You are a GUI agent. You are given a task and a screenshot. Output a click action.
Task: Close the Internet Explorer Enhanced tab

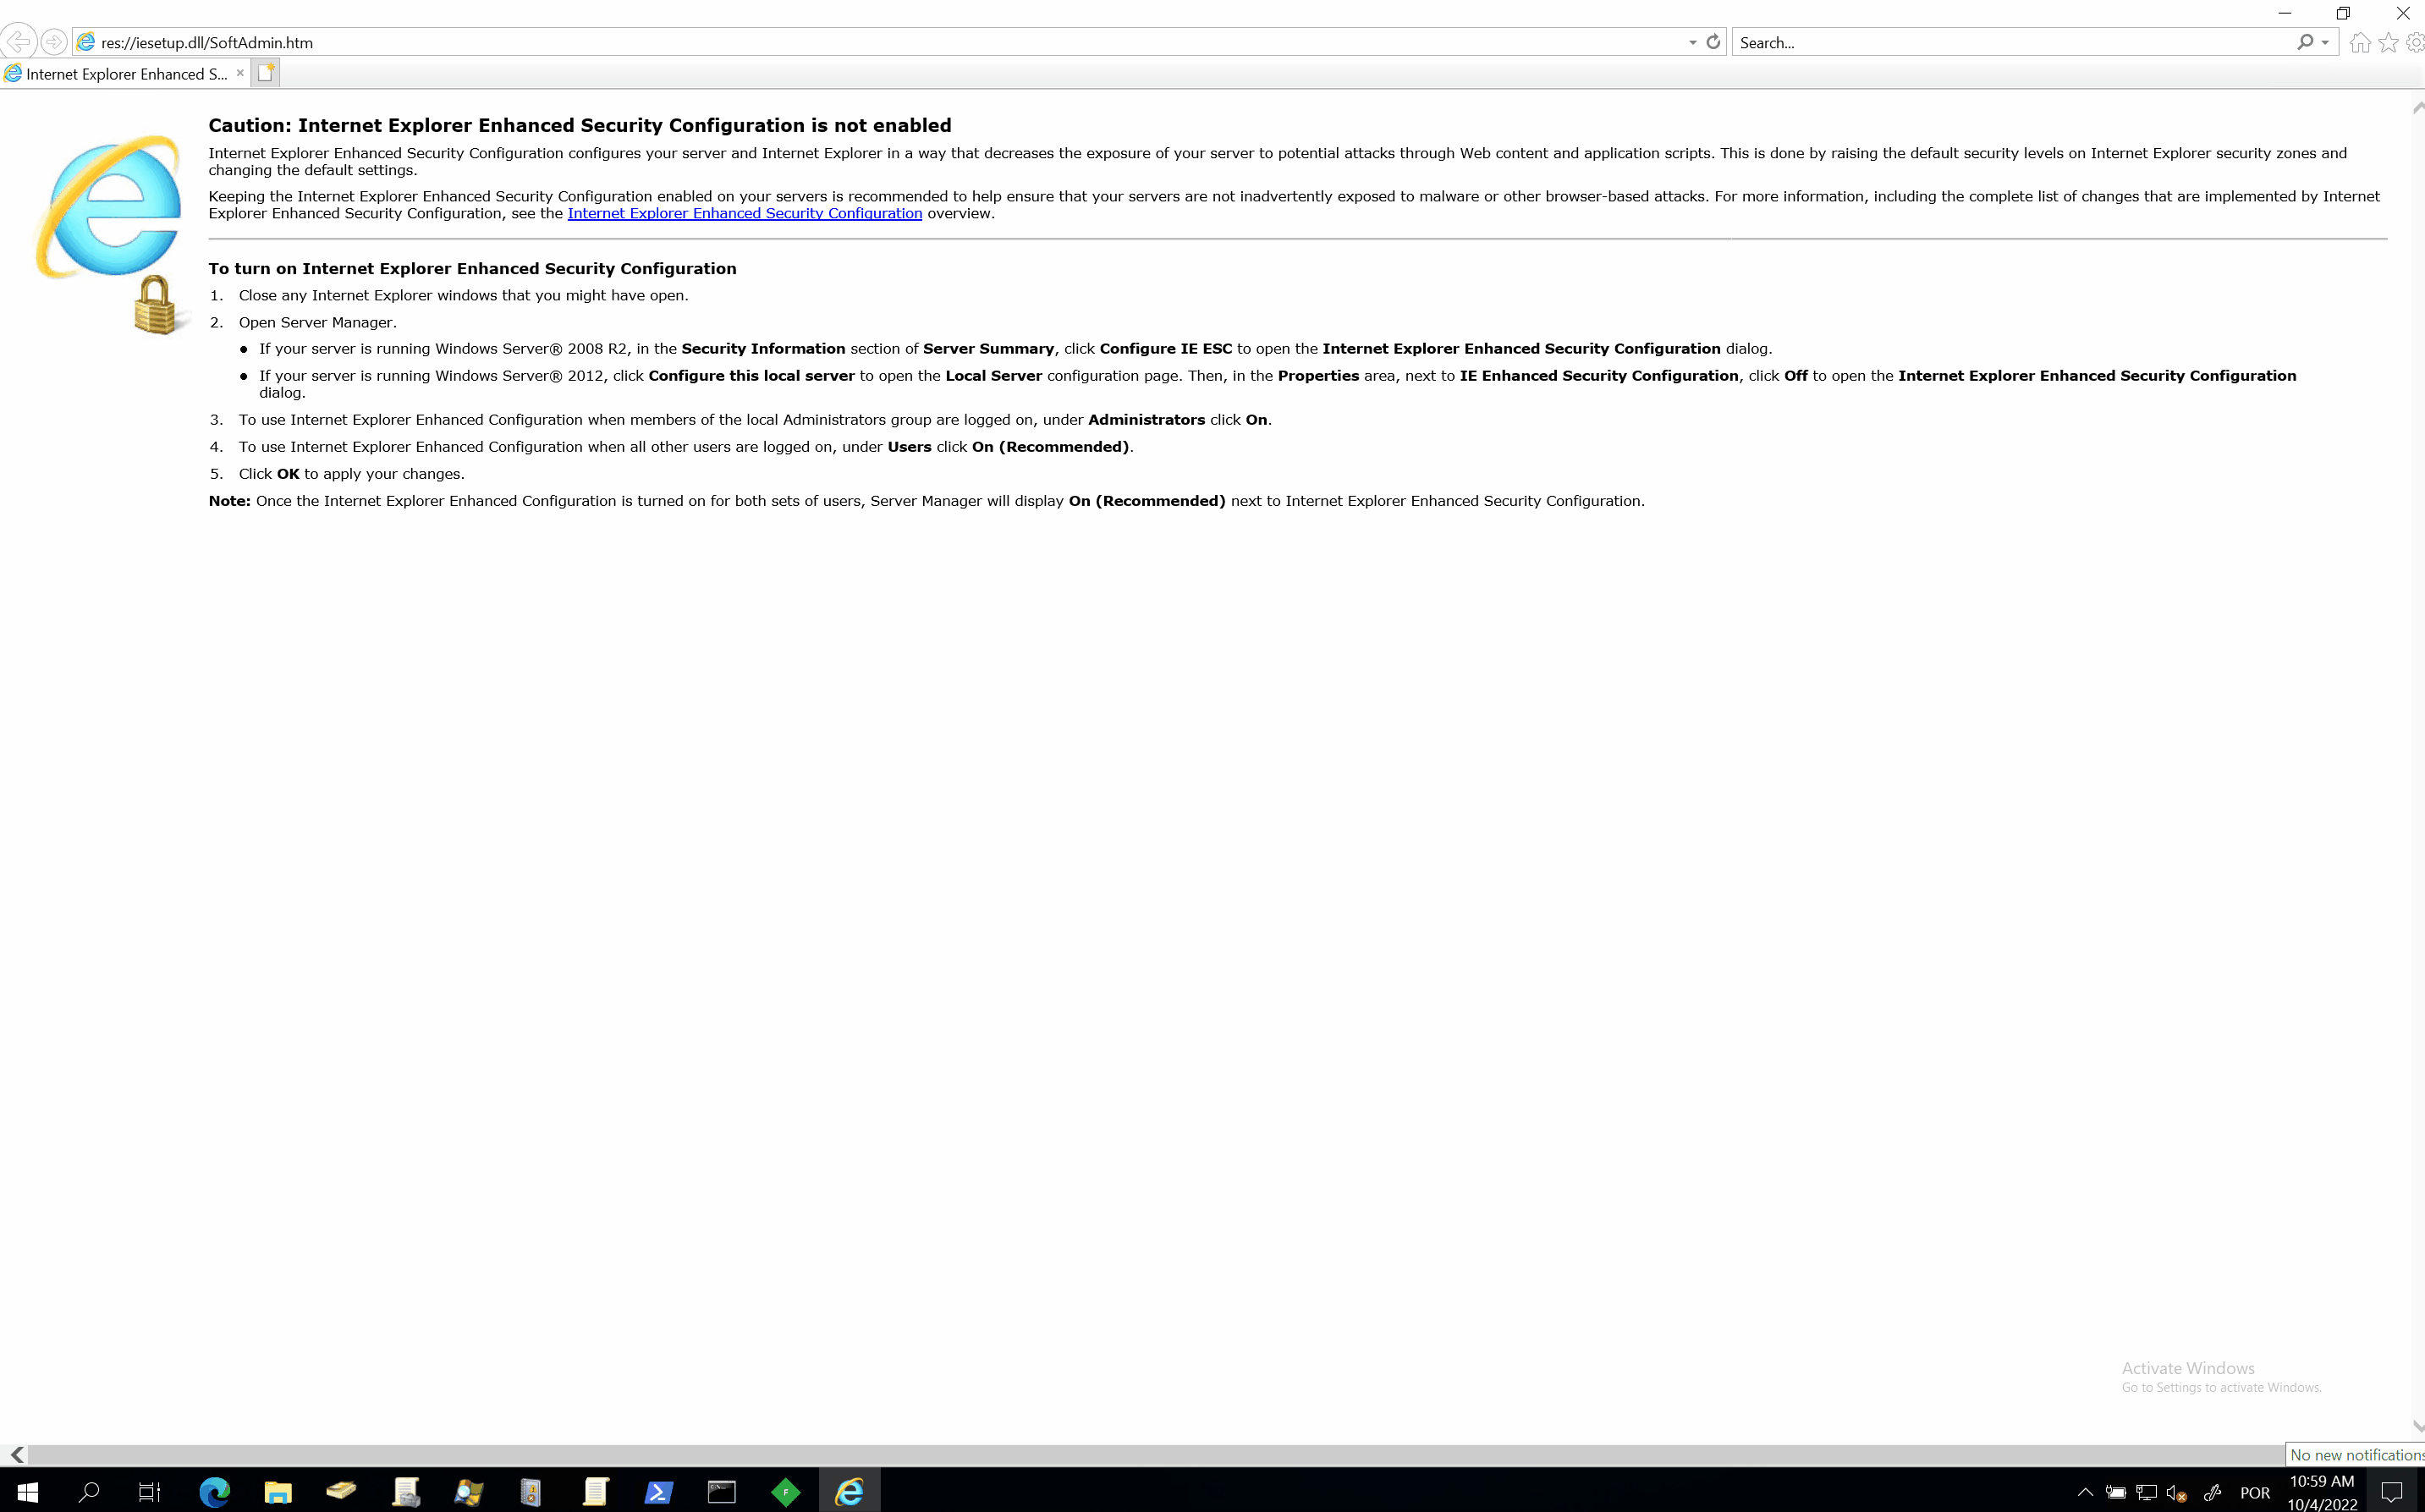coord(240,73)
